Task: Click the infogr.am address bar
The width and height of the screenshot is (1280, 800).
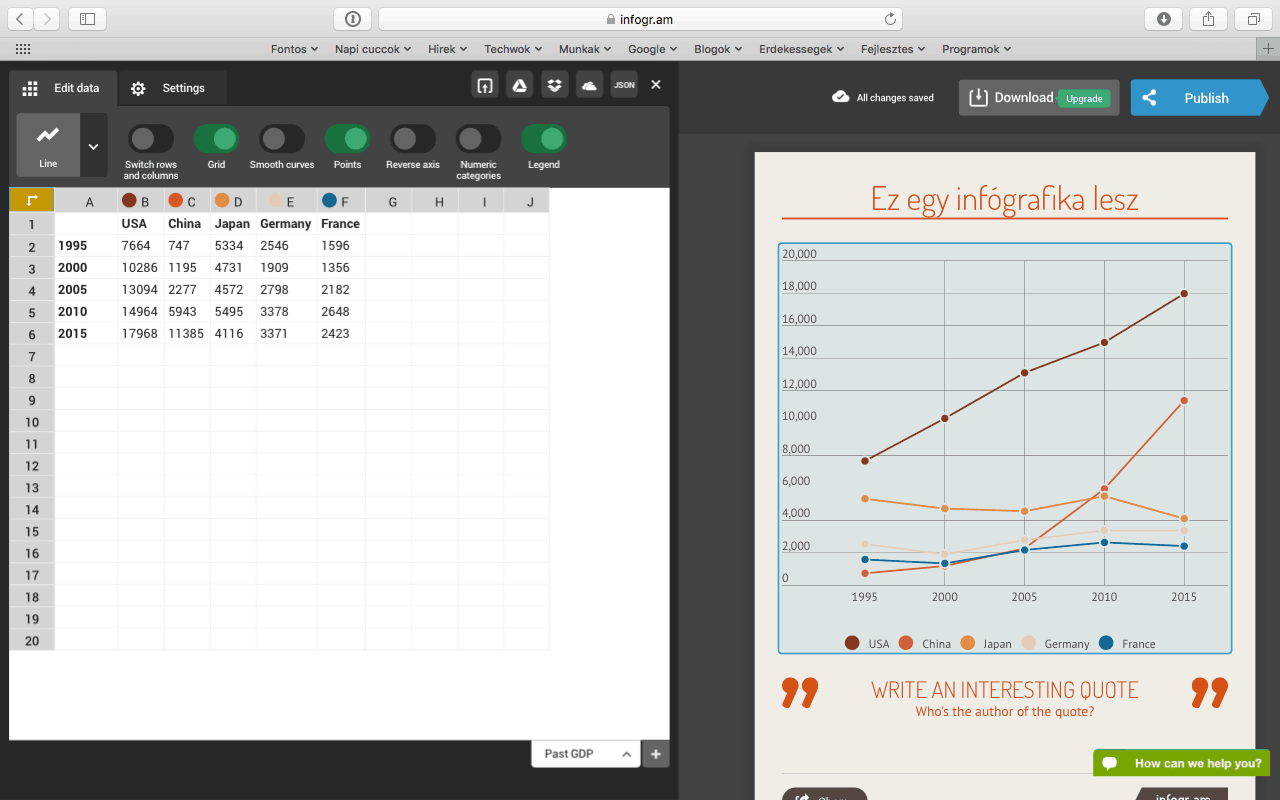Action: (640, 19)
